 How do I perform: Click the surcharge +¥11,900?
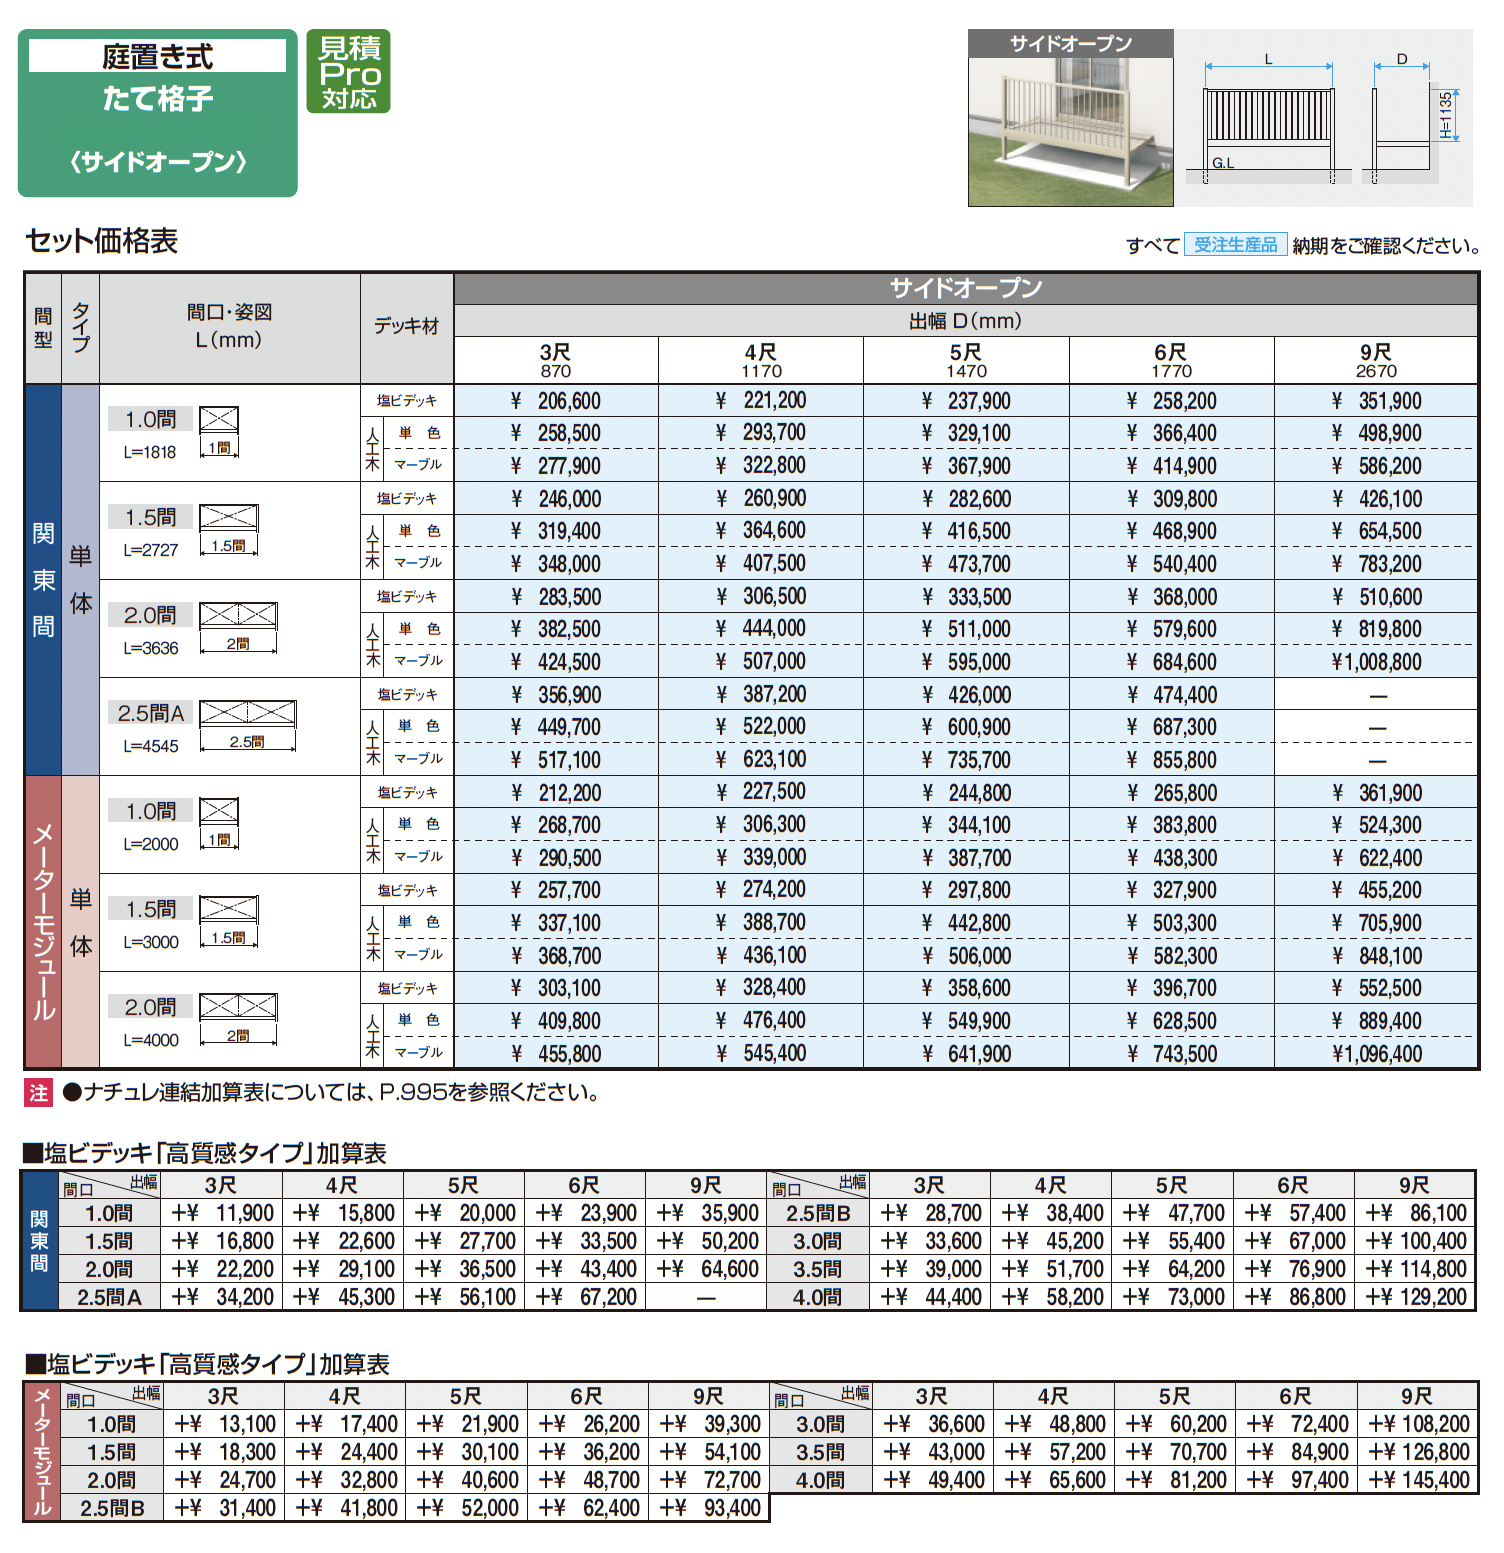[x=222, y=1213]
